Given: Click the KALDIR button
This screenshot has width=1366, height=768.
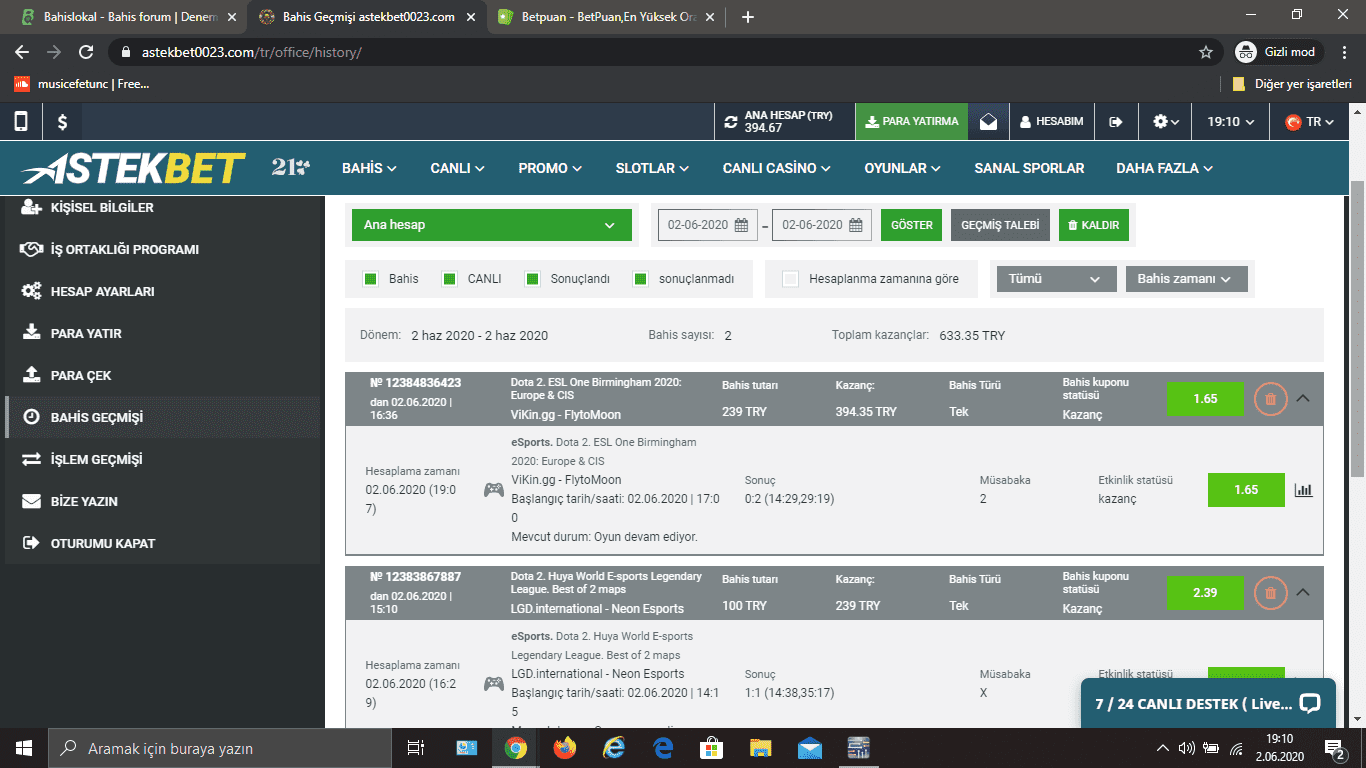Looking at the screenshot, I should tap(1093, 225).
